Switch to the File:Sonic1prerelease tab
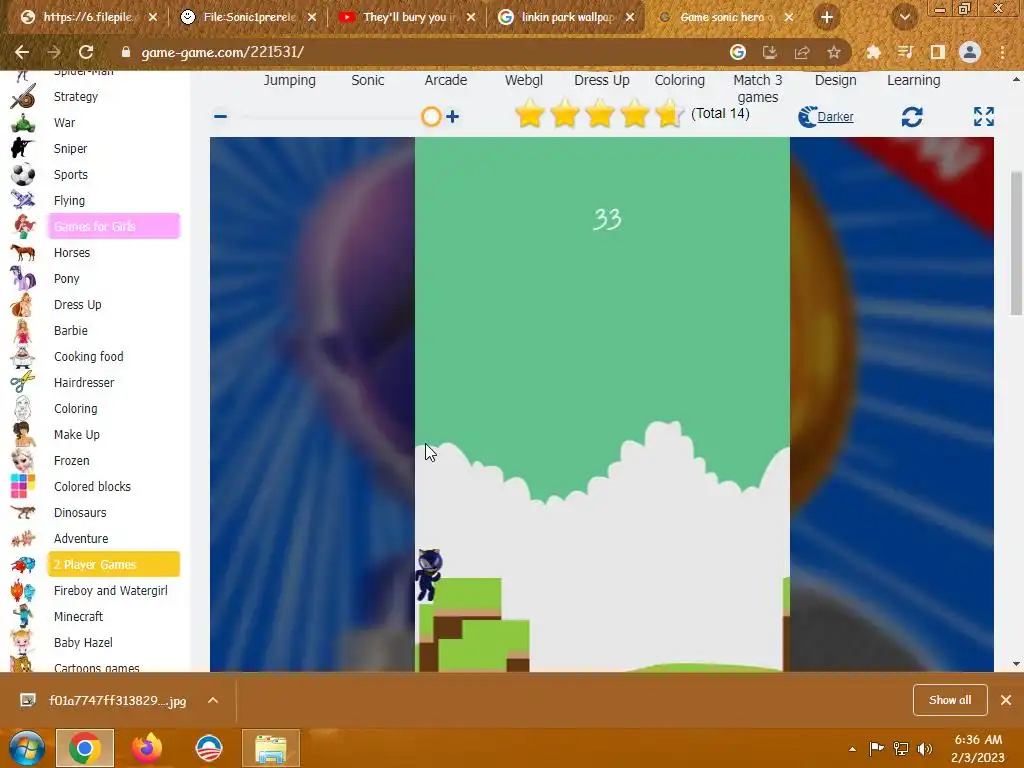Image resolution: width=1024 pixels, height=768 pixels. click(249, 18)
